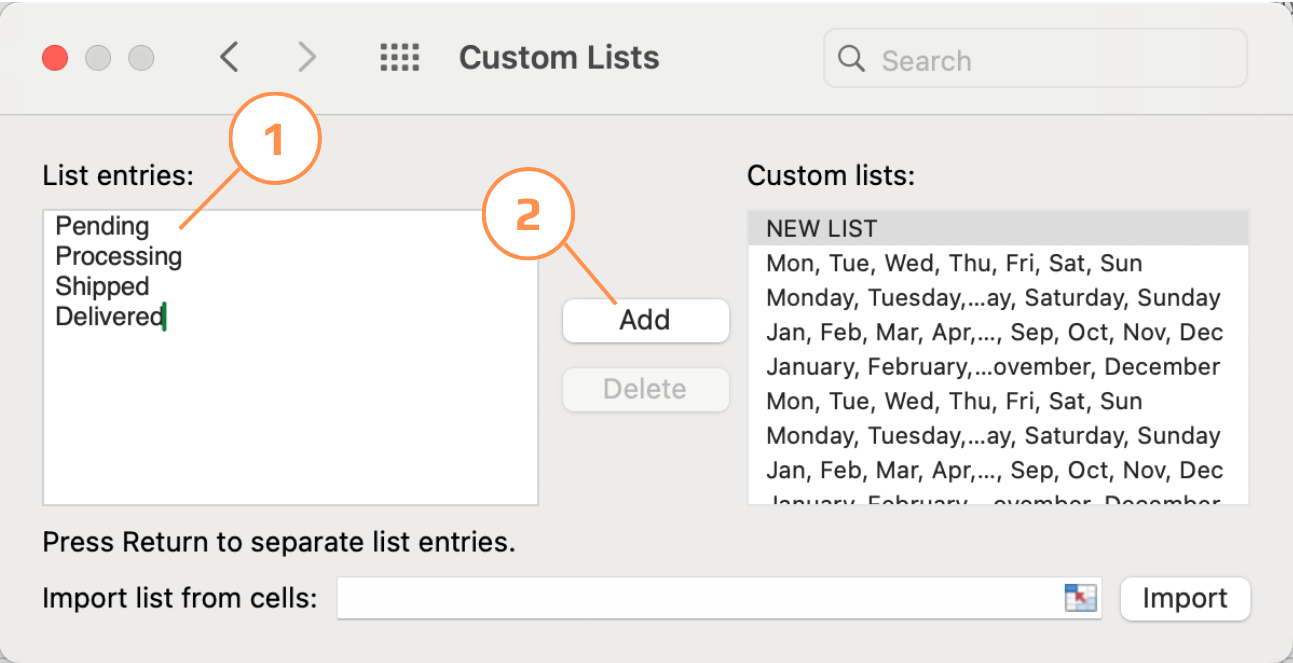
Task: Click the Import list from cells field
Action: pyautogui.click(x=700, y=598)
